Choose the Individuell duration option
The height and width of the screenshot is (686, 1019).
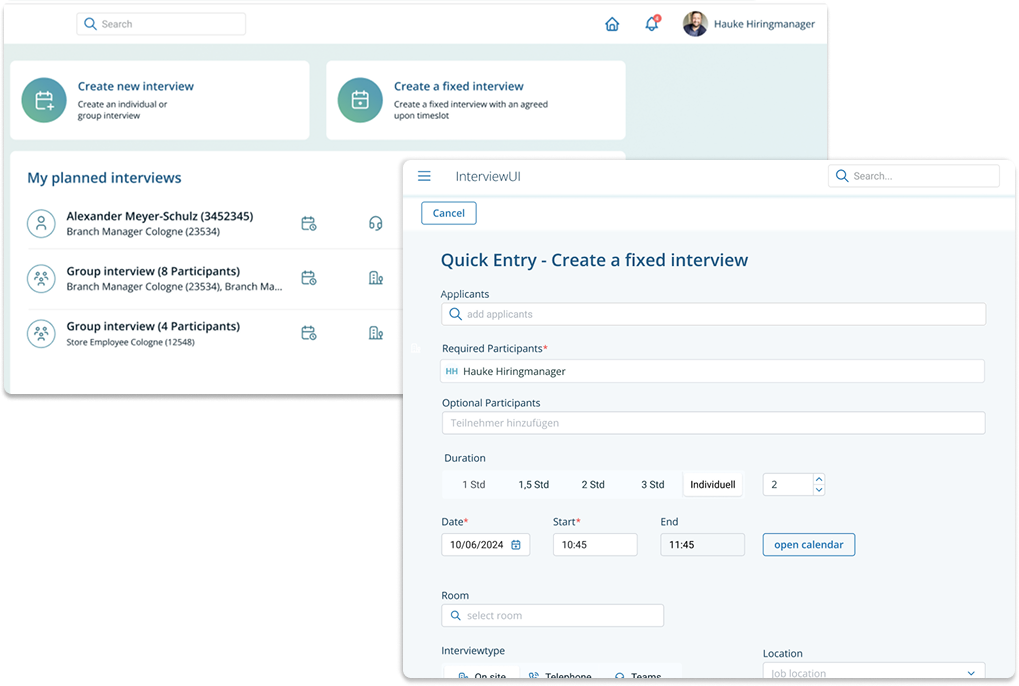point(712,484)
